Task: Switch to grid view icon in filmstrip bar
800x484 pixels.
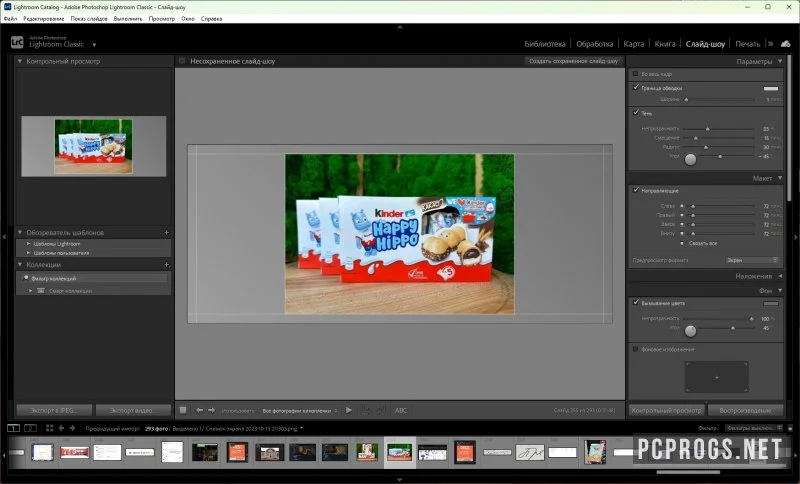Action: pyautogui.click(x=49, y=428)
